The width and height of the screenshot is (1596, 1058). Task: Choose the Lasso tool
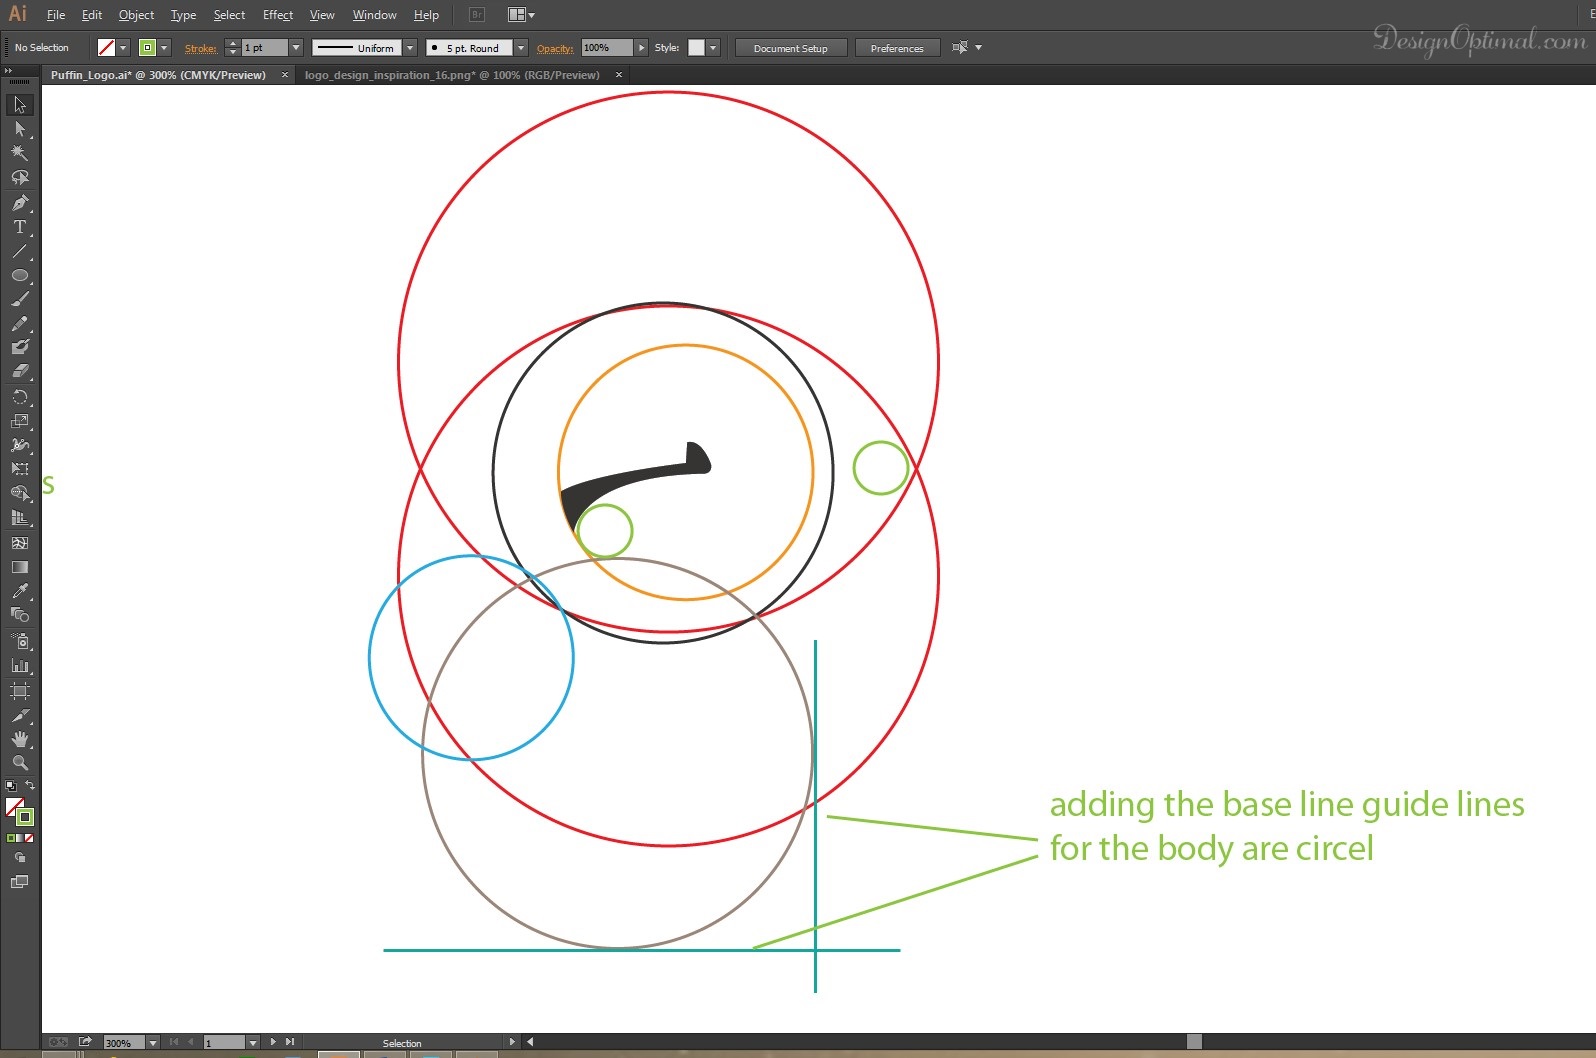click(20, 177)
